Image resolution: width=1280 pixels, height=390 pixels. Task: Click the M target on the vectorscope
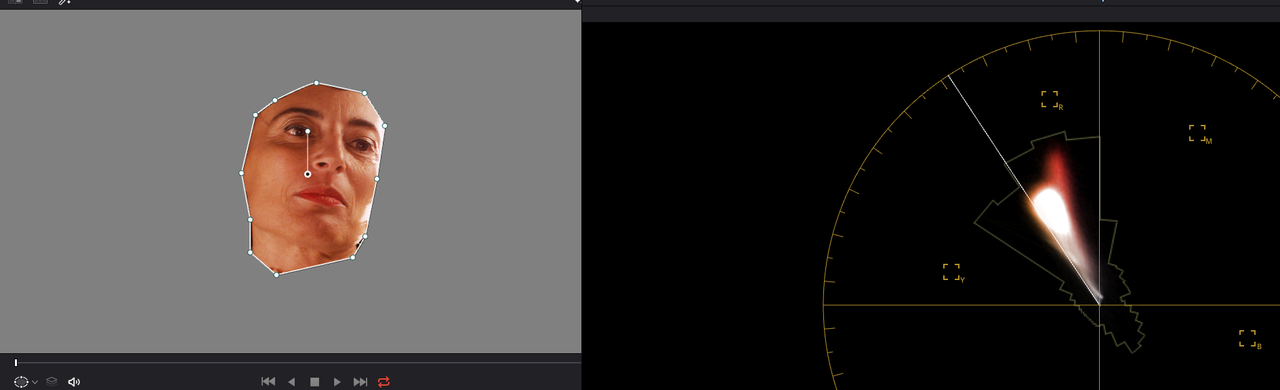[1197, 133]
